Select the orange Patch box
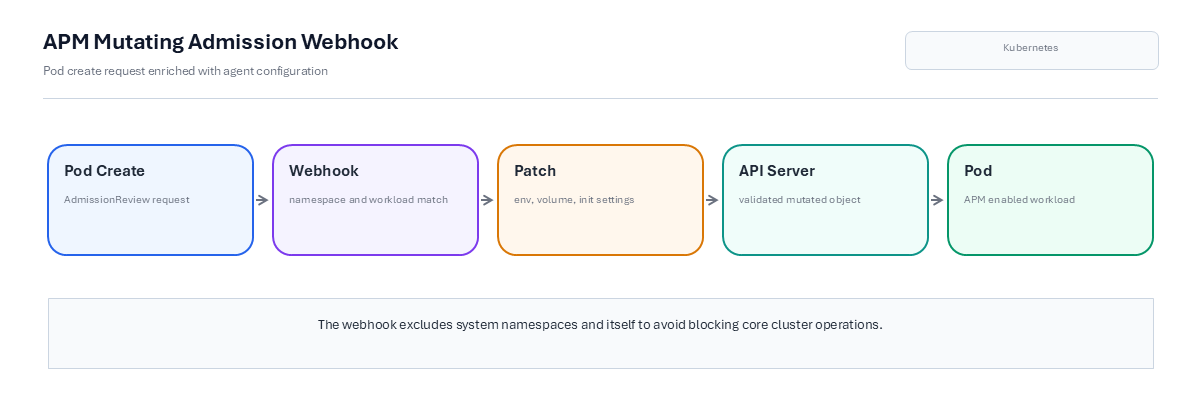The height and width of the screenshot is (420, 1200). tap(601, 200)
